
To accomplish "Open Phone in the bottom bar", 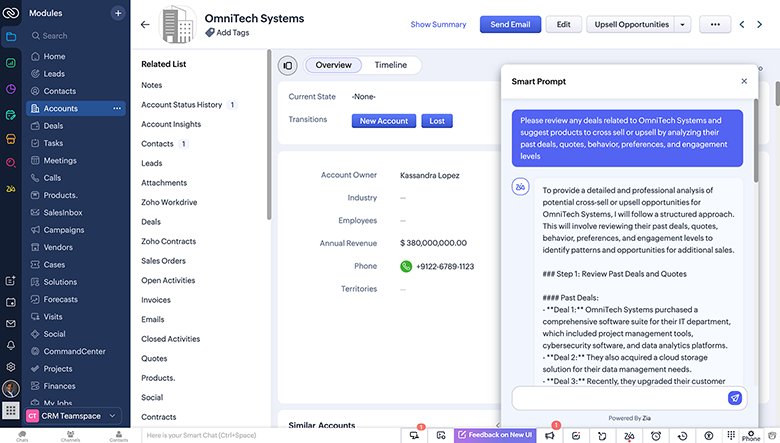I will point(751,436).
